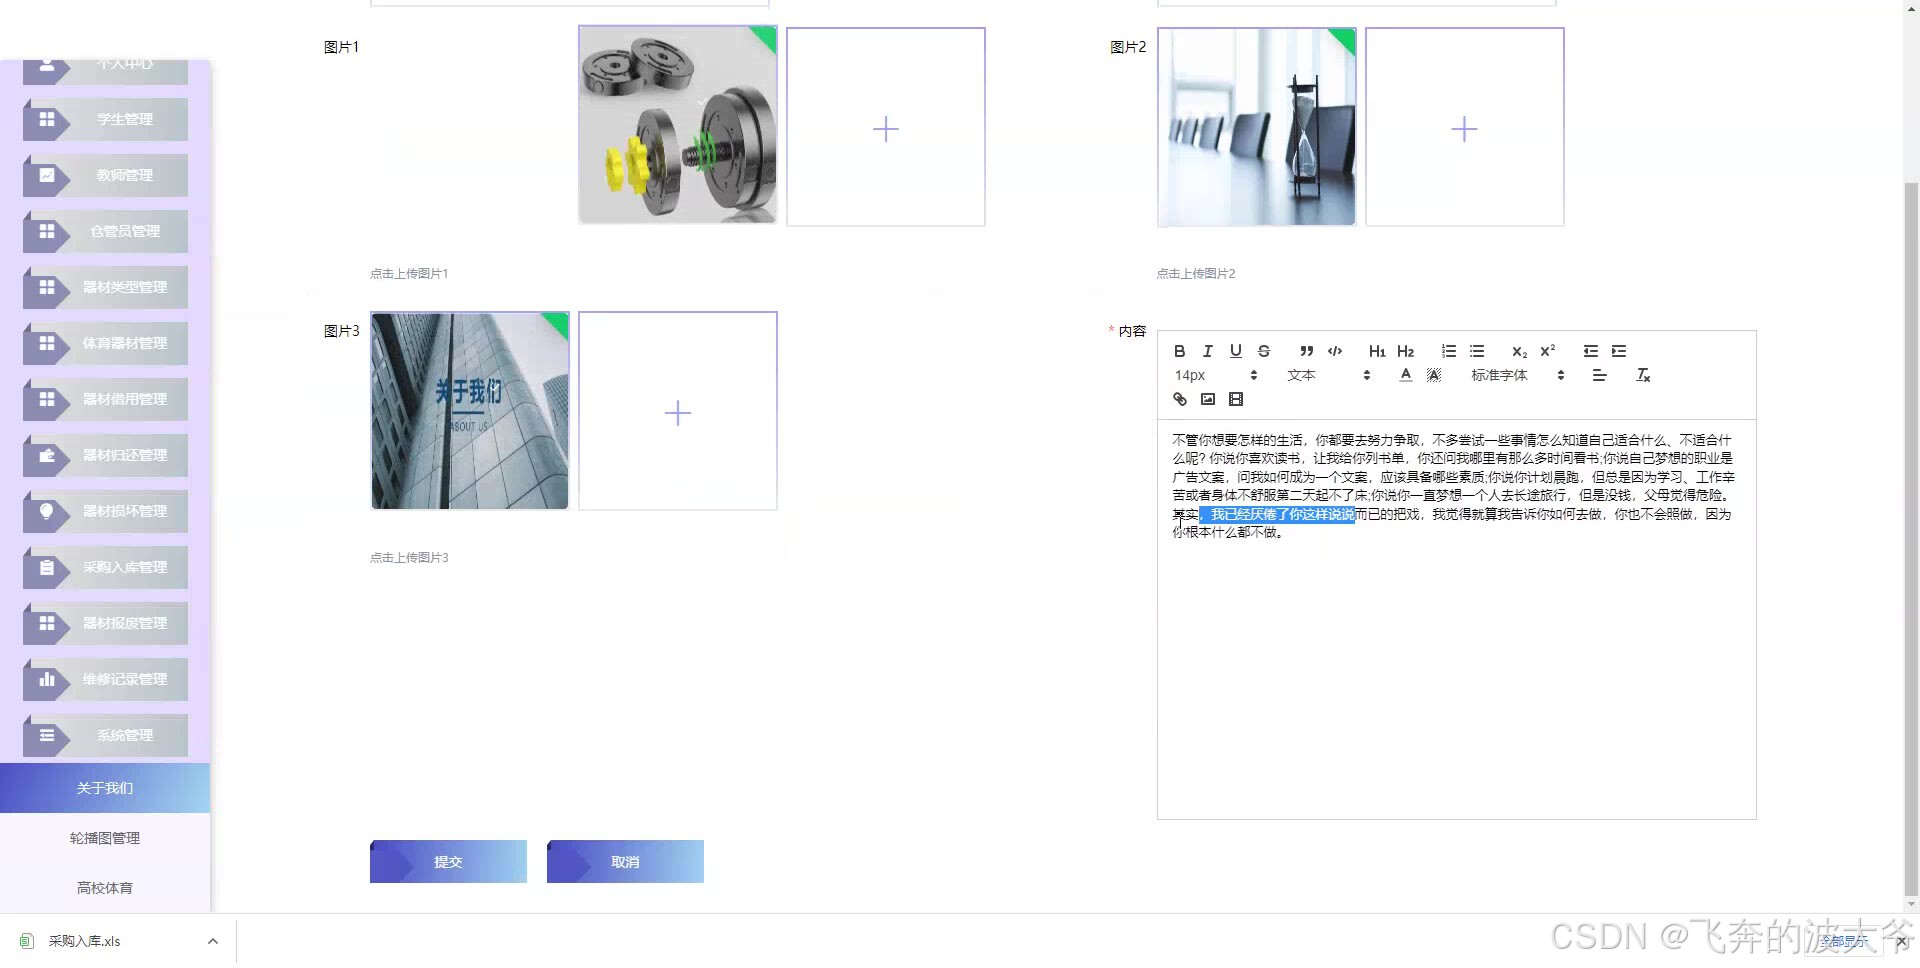Select the dumbbell thumbnail for 图片1
This screenshot has width=1920, height=968.
[x=677, y=125]
